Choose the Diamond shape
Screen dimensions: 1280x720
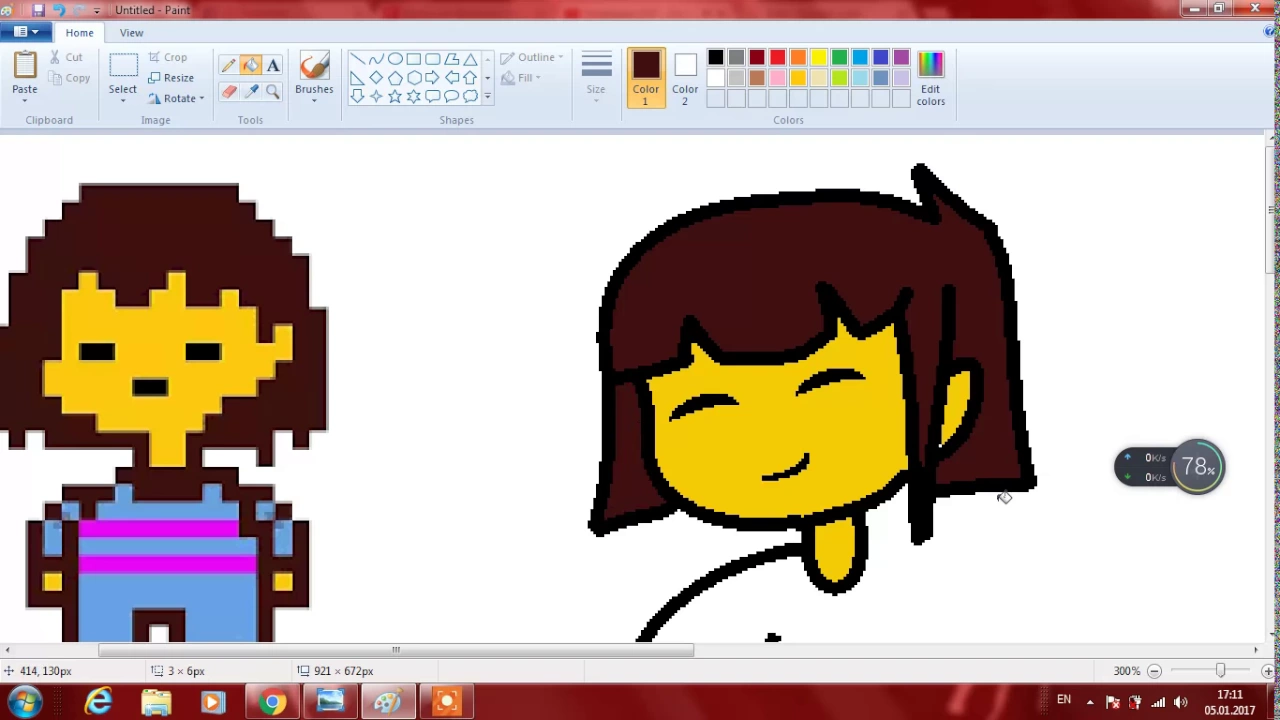coord(376,78)
